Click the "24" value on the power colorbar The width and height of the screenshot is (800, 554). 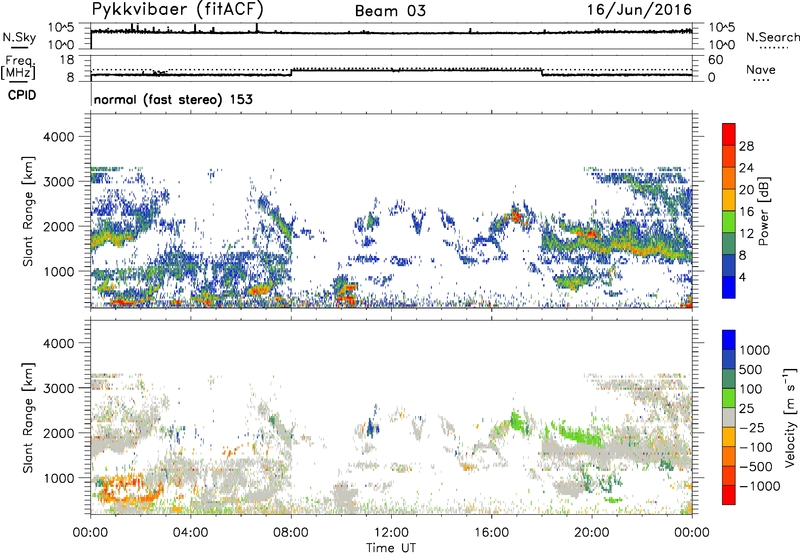[746, 168]
